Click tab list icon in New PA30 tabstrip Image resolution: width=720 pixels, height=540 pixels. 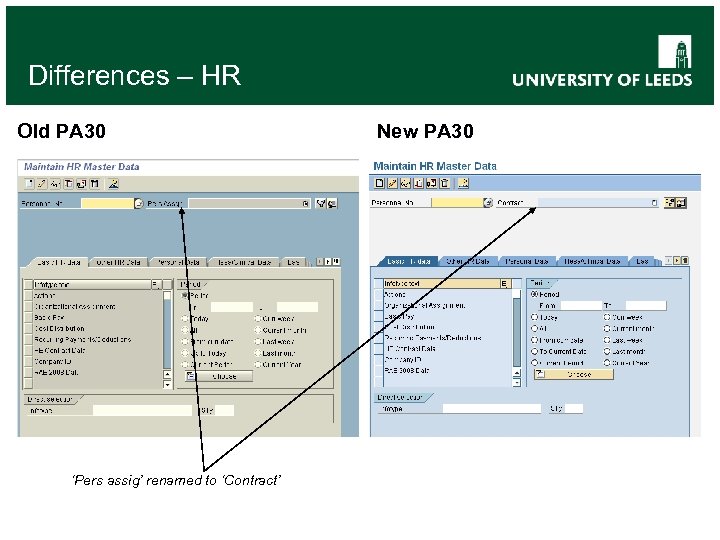click(x=685, y=260)
